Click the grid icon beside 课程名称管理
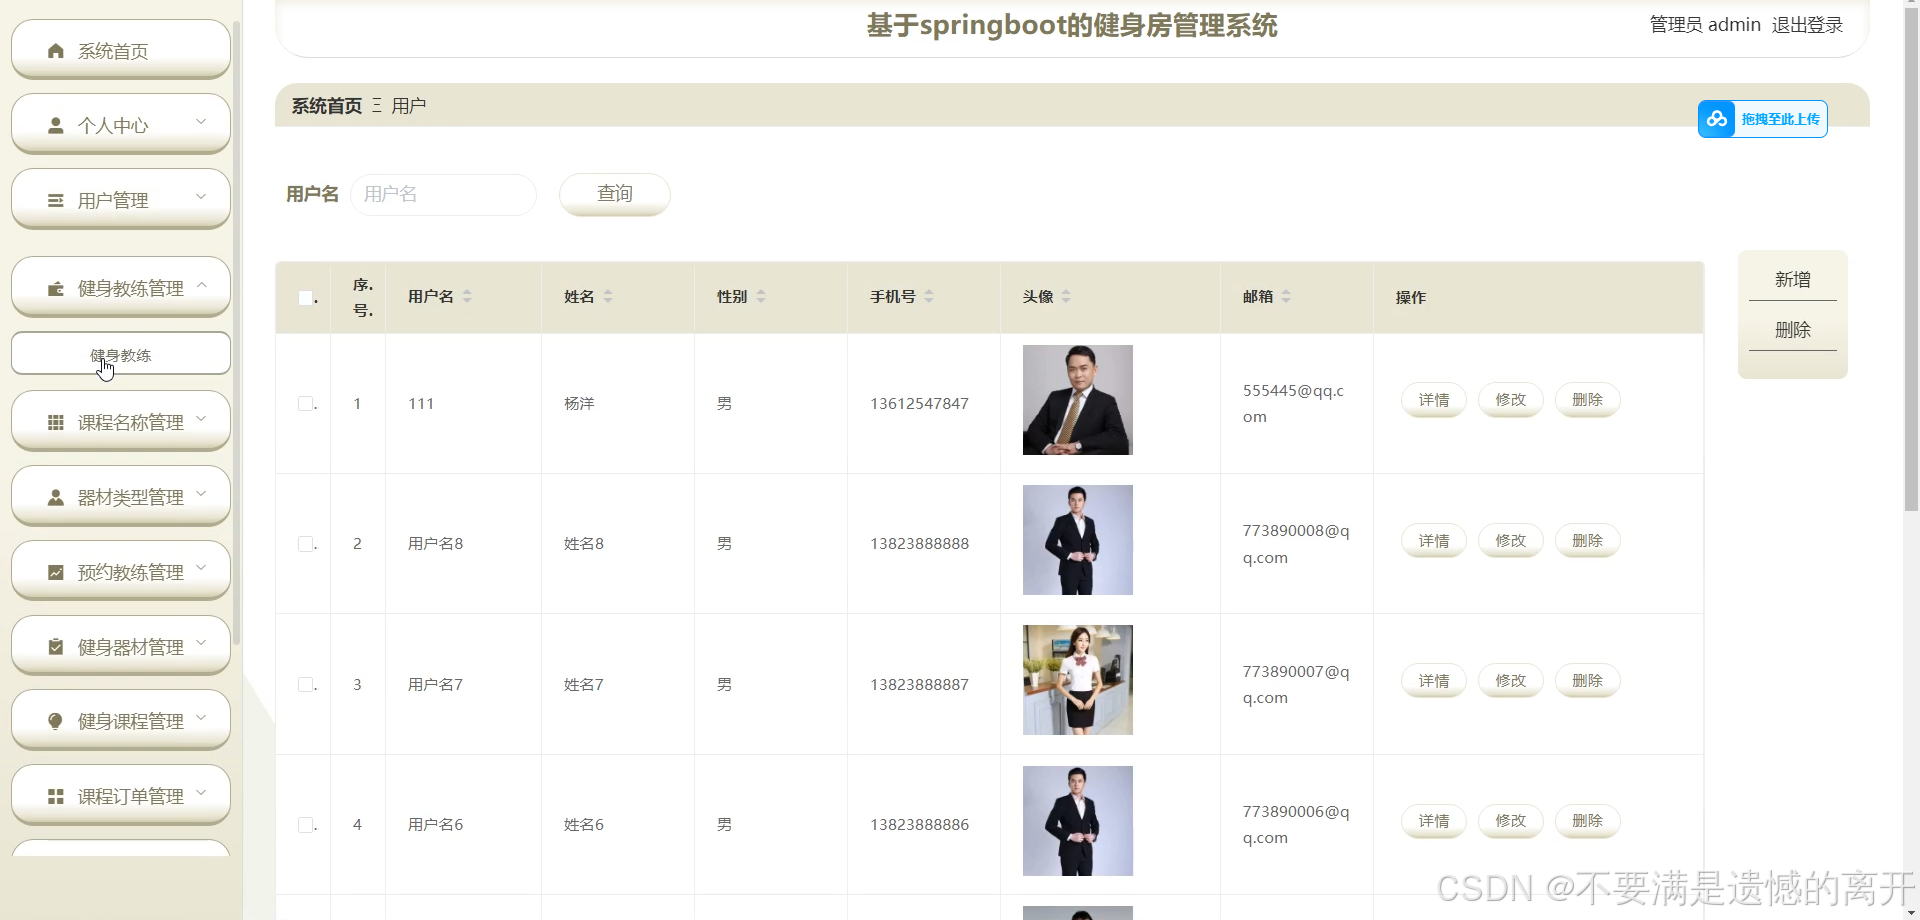This screenshot has height=920, width=1920. click(56, 423)
